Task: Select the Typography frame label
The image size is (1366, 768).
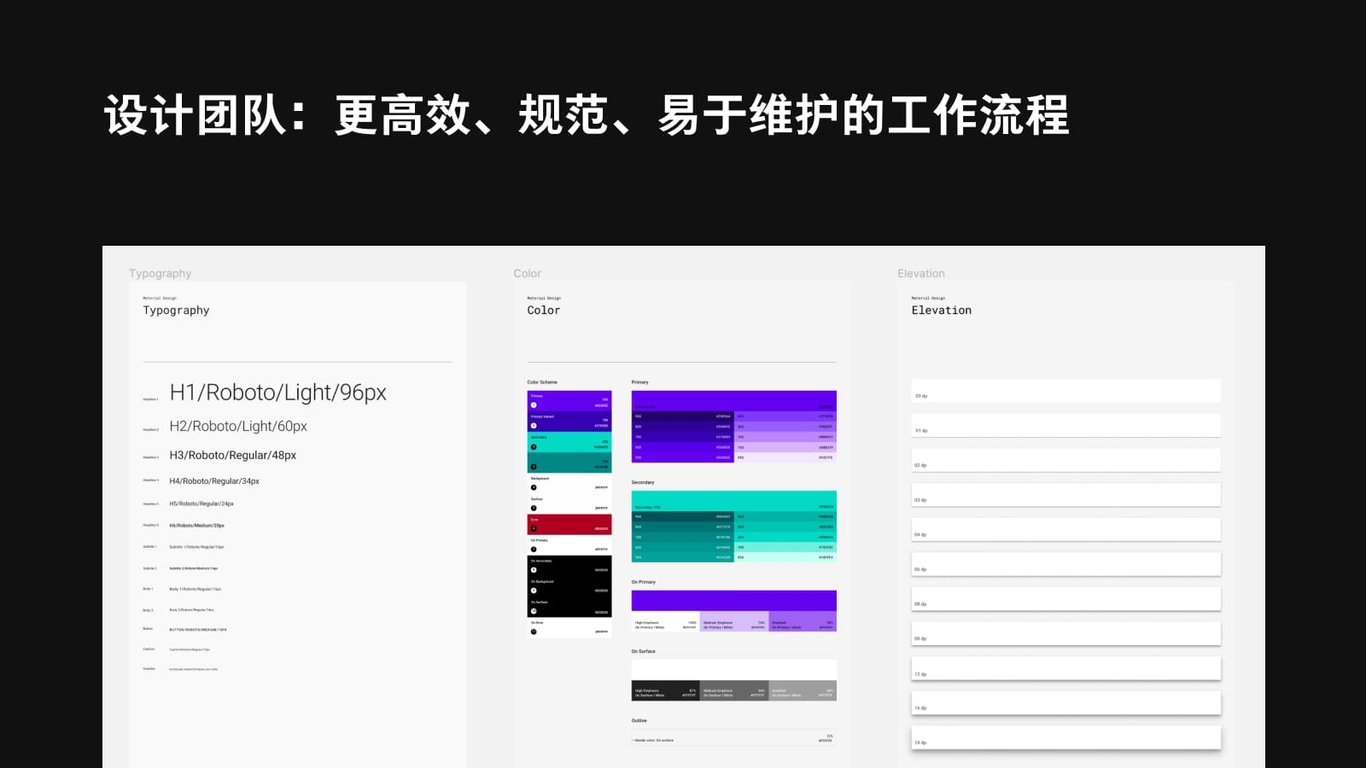Action: click(x=160, y=273)
